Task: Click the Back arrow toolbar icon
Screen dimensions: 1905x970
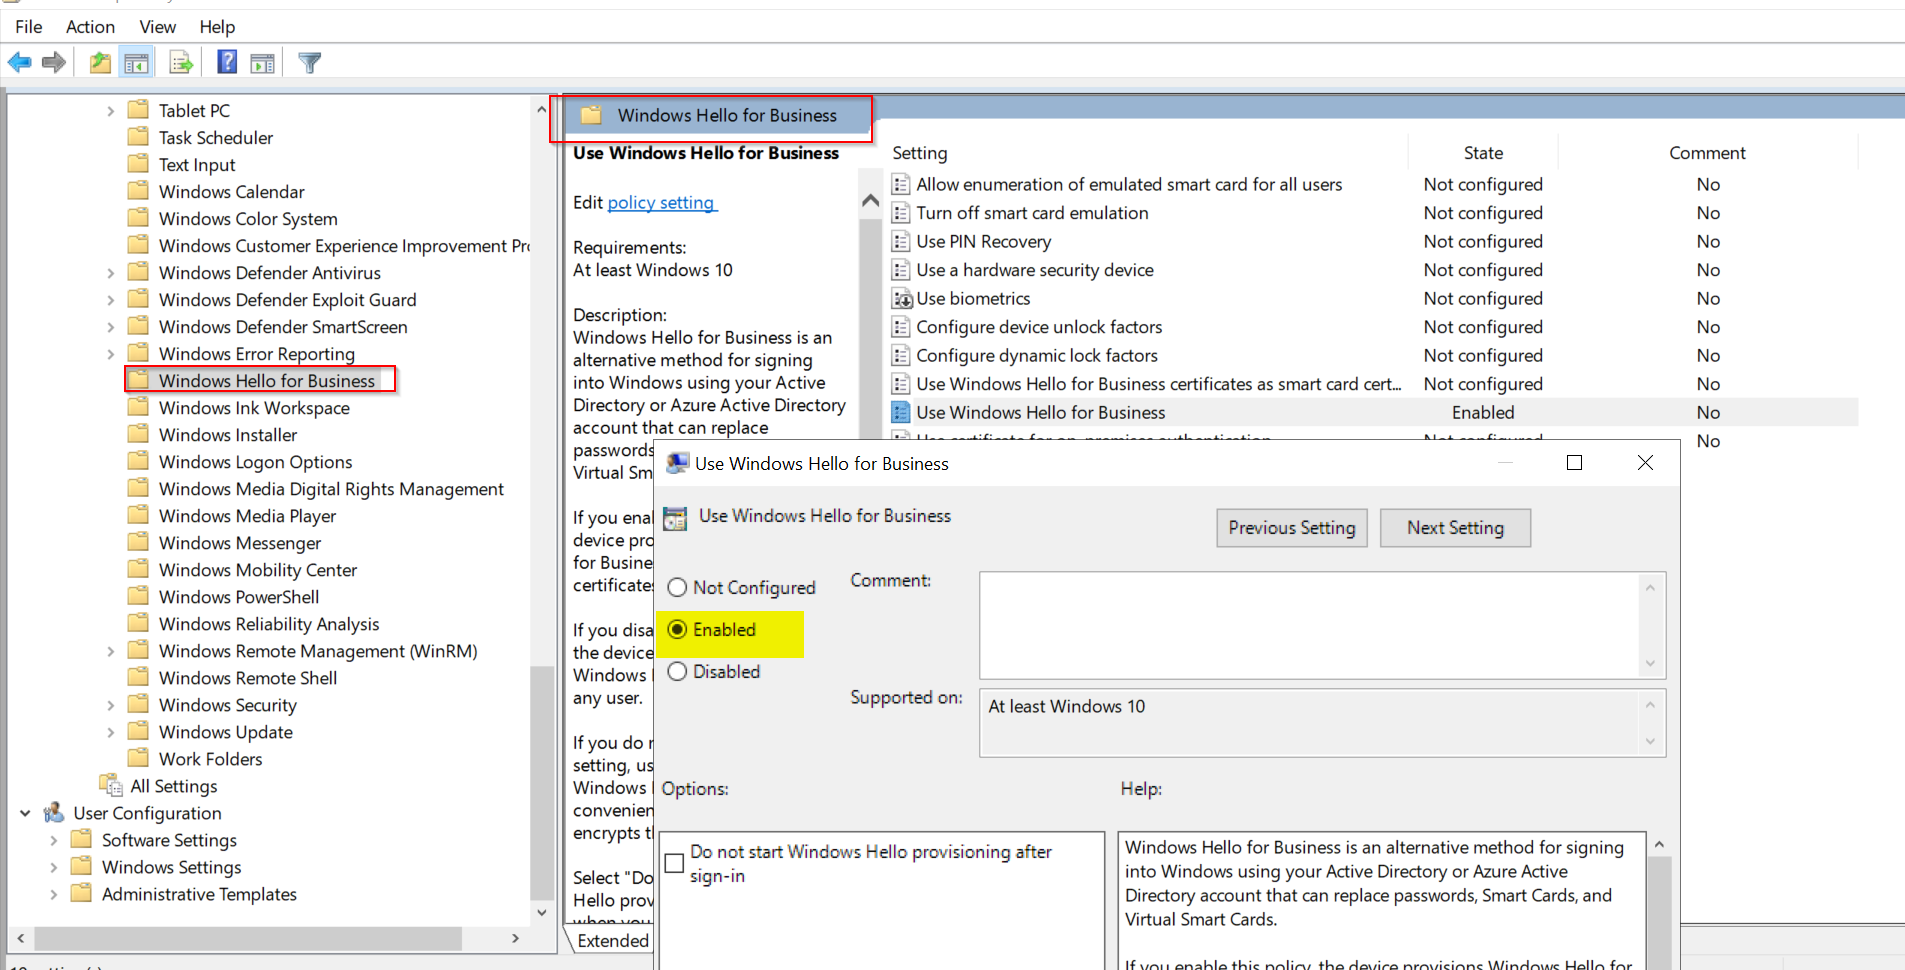Action: [19, 63]
